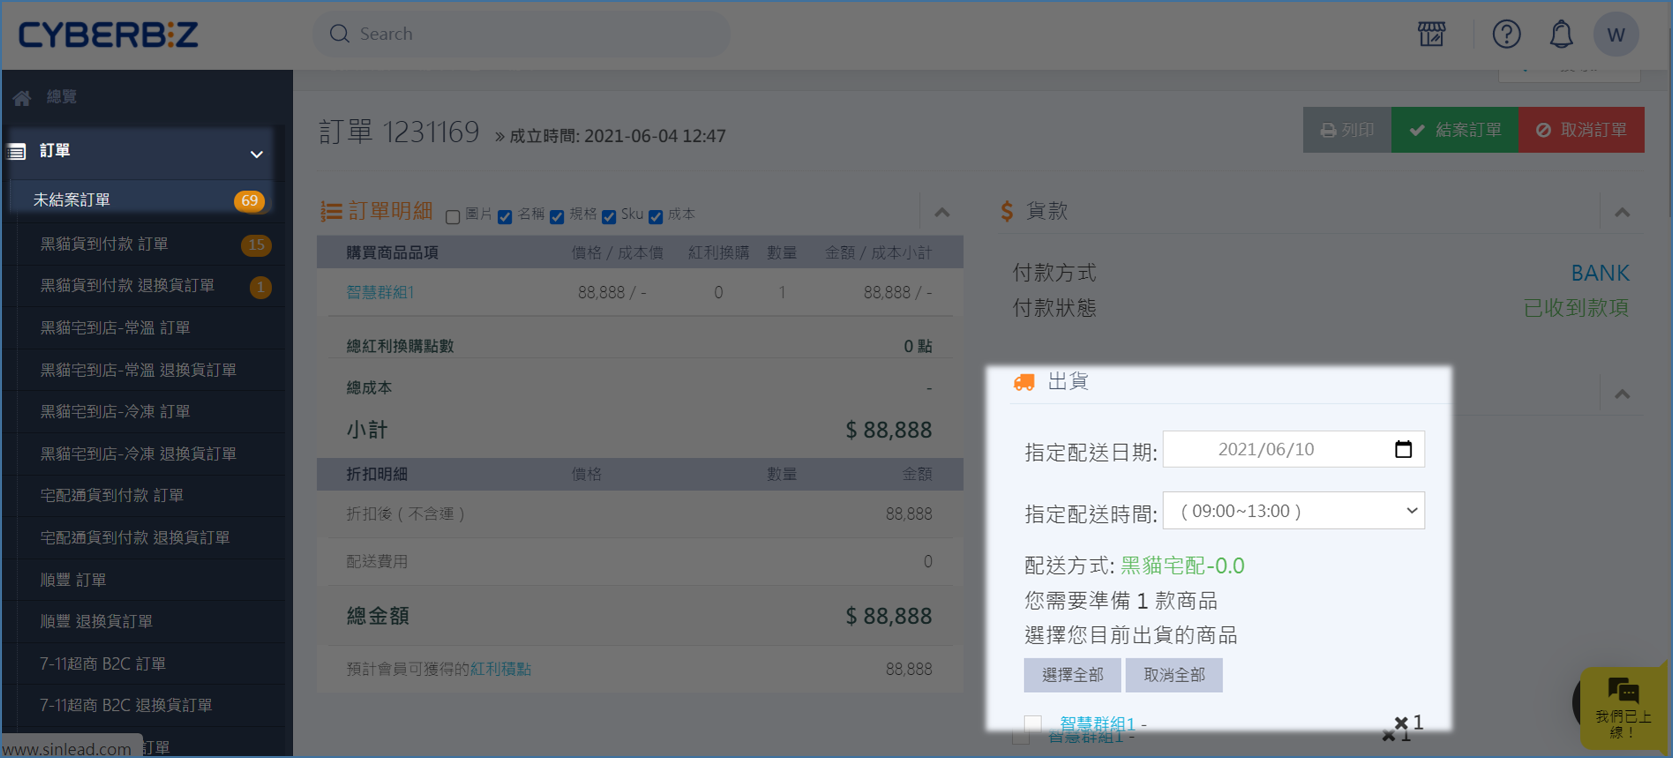Uncheck the Sku checkbox
The height and width of the screenshot is (758, 1673).
point(609,216)
